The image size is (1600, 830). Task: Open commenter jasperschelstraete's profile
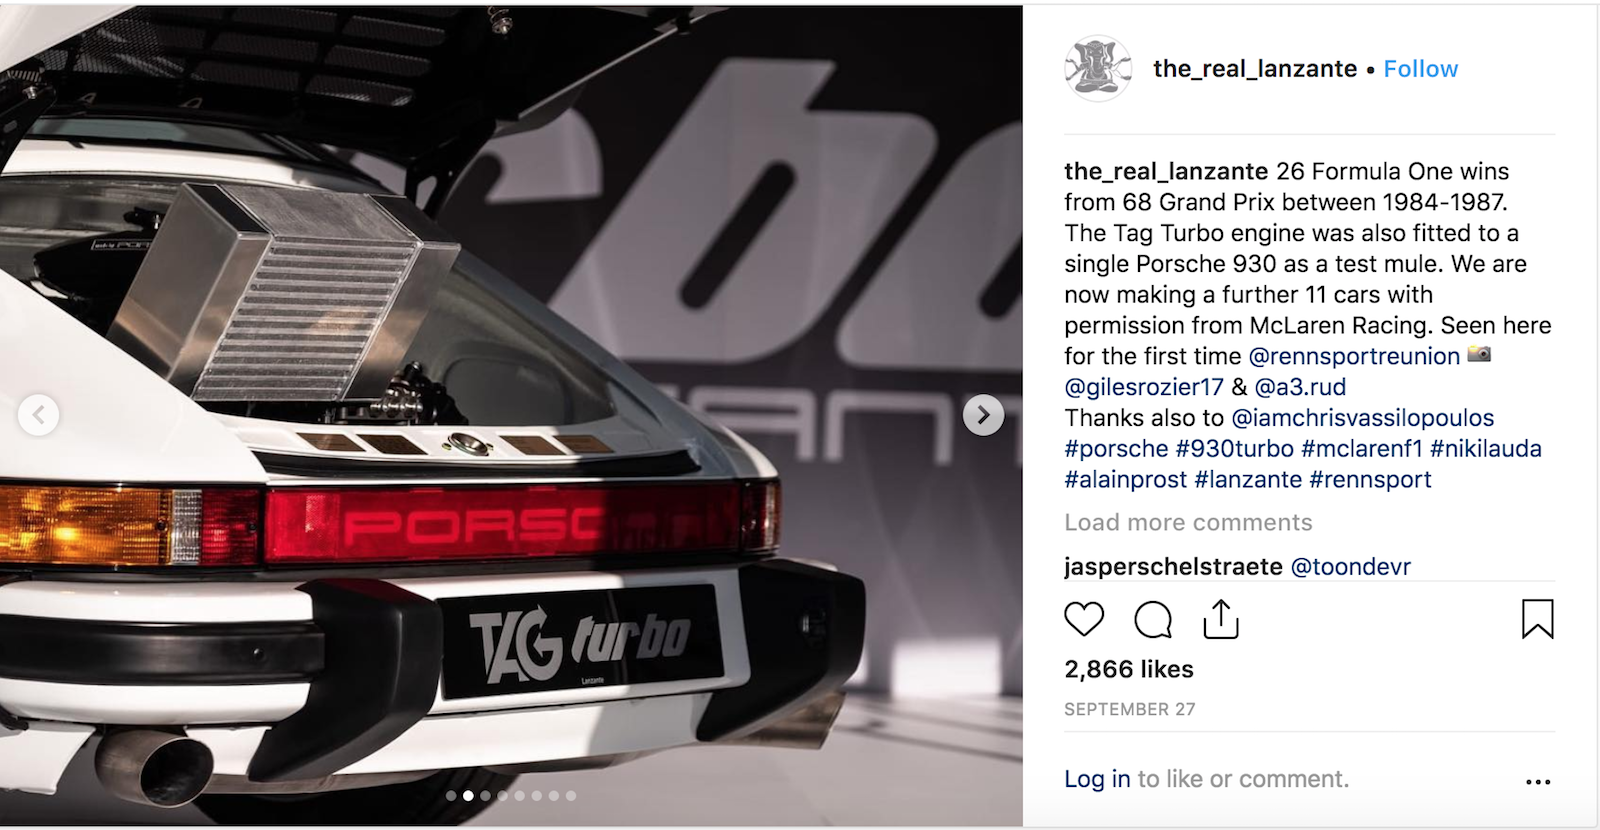tap(1173, 567)
